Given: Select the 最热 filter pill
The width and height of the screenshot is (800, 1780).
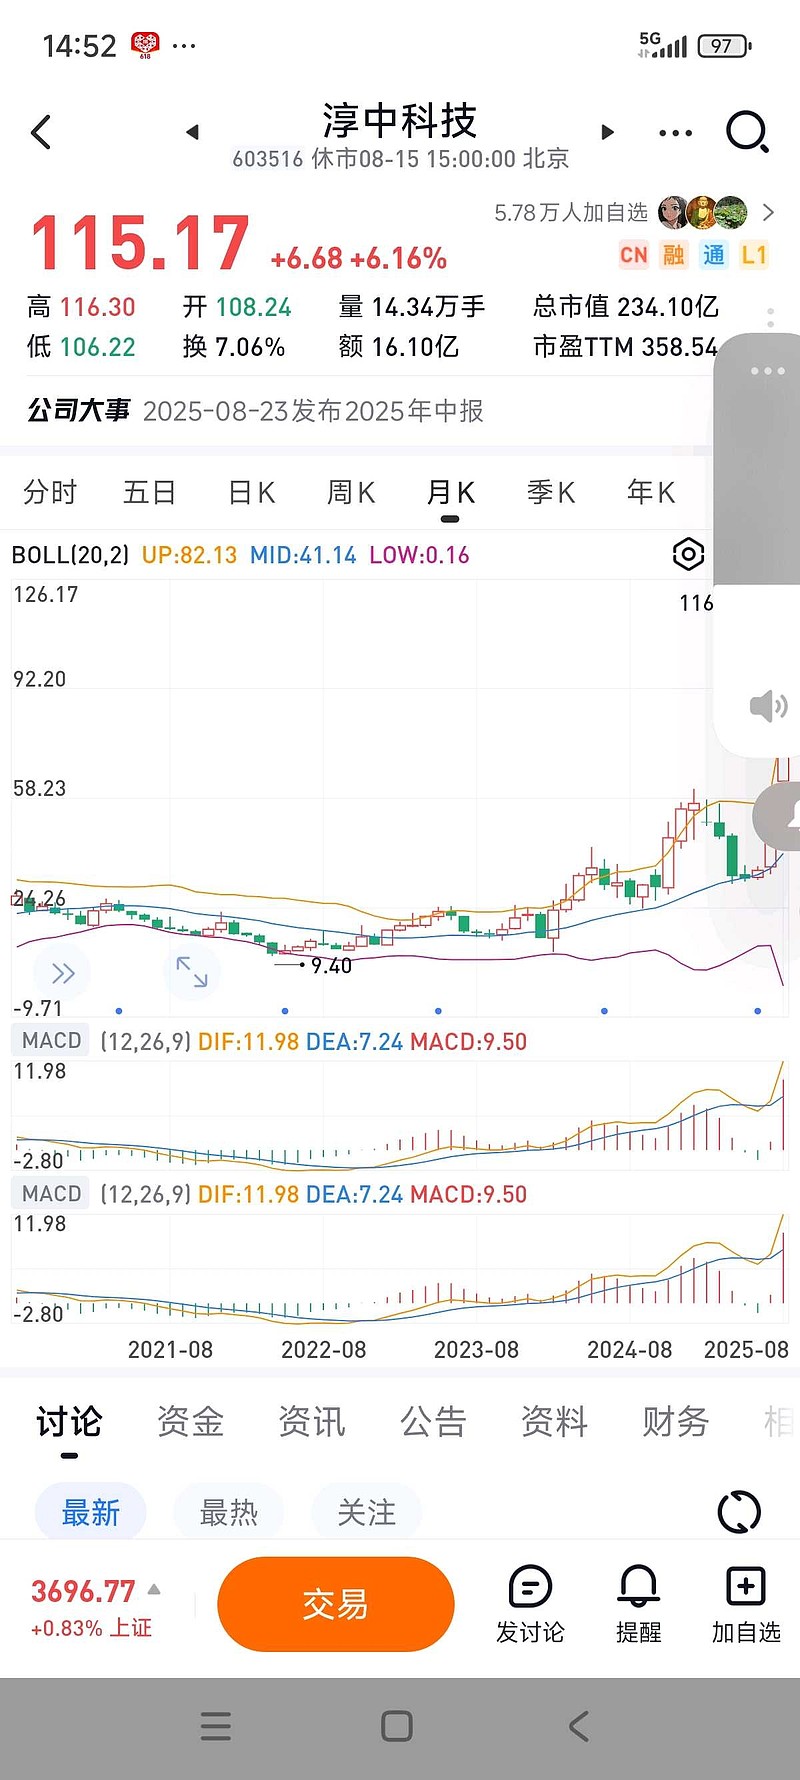Looking at the screenshot, I should 229,1512.
